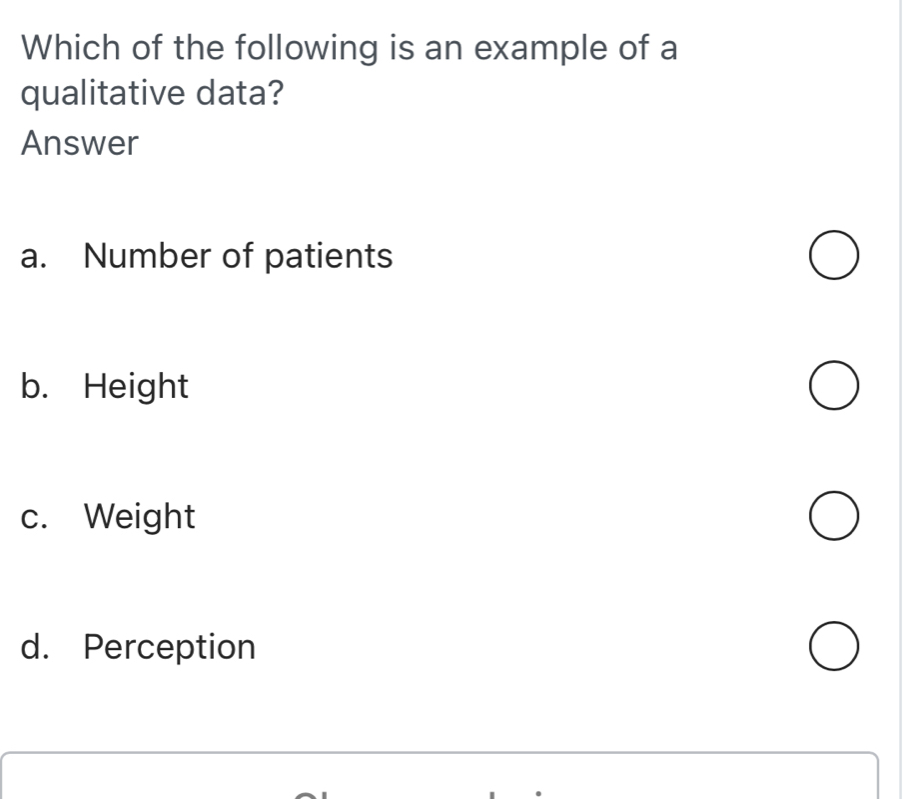Click the 'b.' option letter

[x=35, y=386]
